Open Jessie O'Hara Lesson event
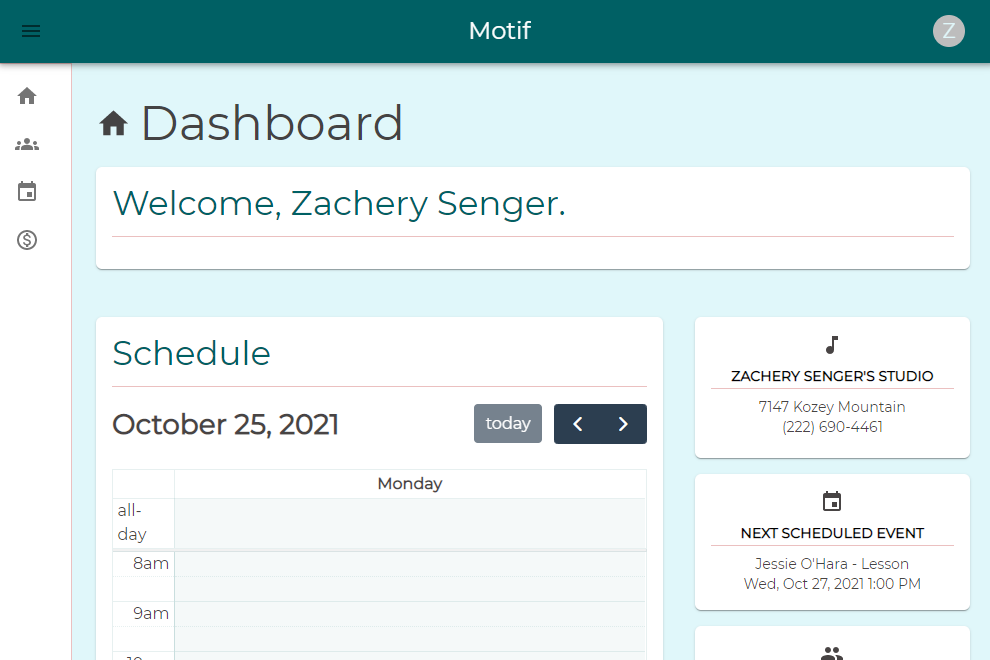This screenshot has height=660, width=990. (x=832, y=564)
